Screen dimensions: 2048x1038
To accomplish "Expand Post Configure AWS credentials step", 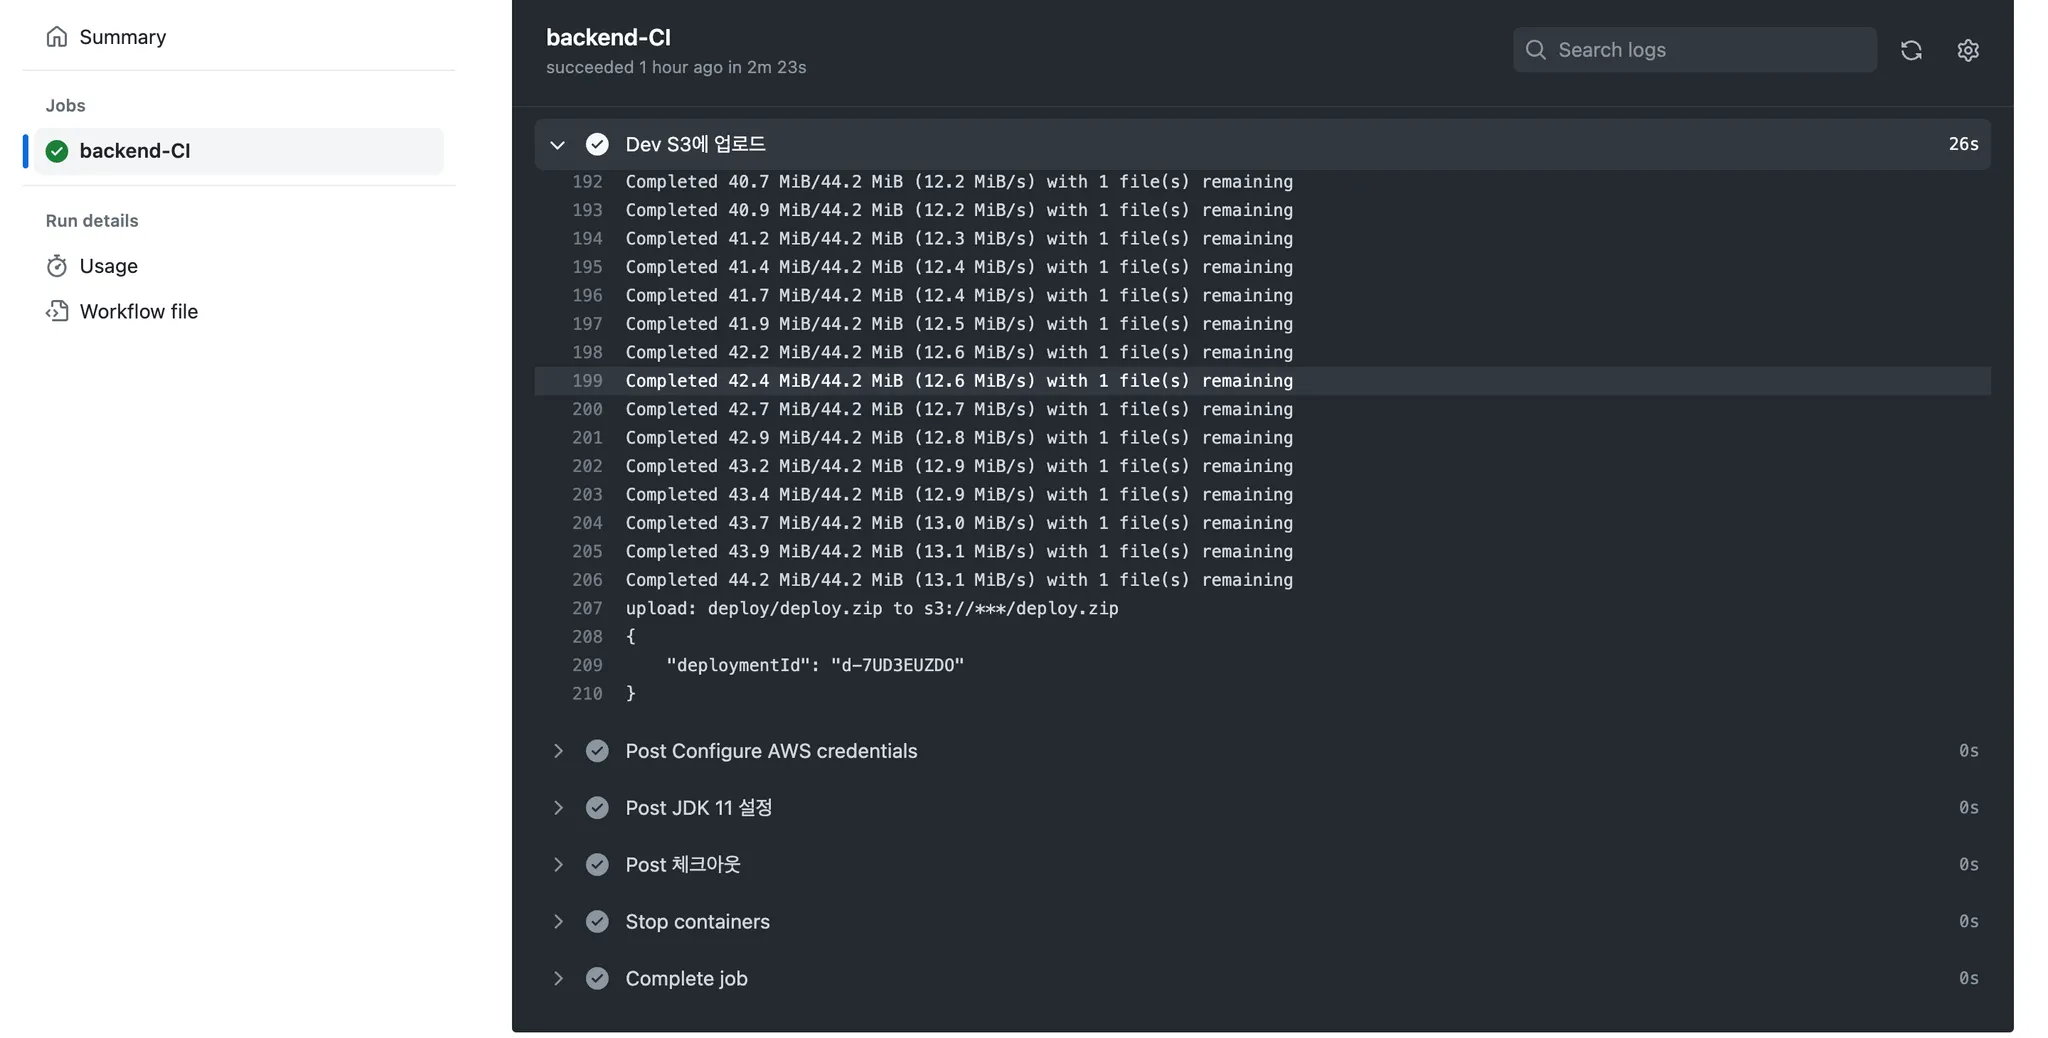I will 558,751.
